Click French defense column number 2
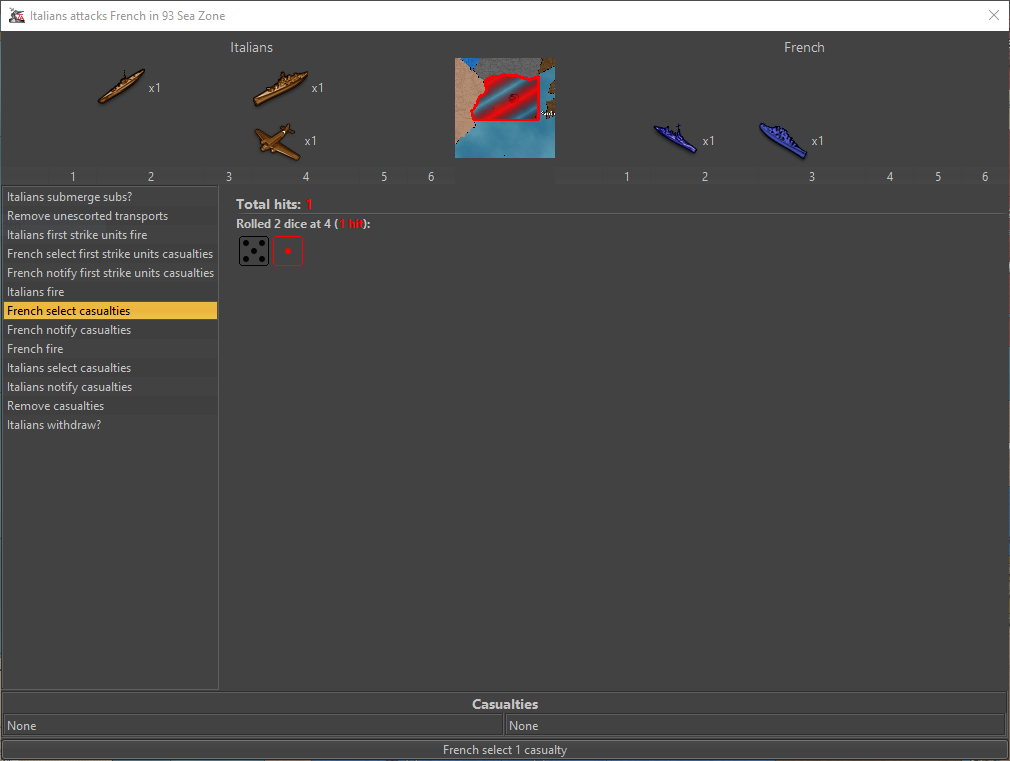Image resolution: width=1010 pixels, height=761 pixels. 705,177
